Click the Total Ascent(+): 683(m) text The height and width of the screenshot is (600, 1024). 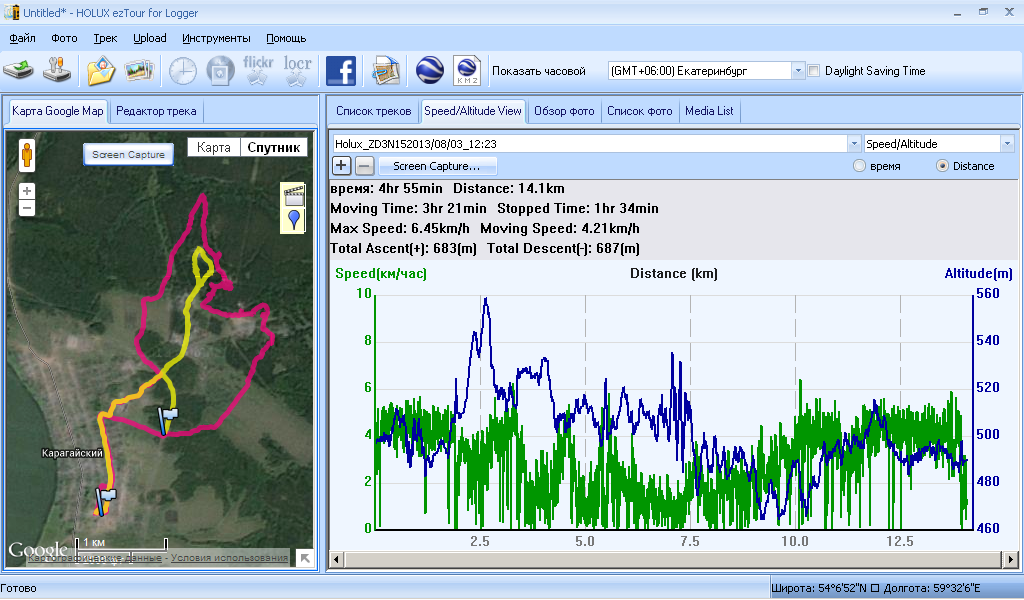tap(404, 248)
